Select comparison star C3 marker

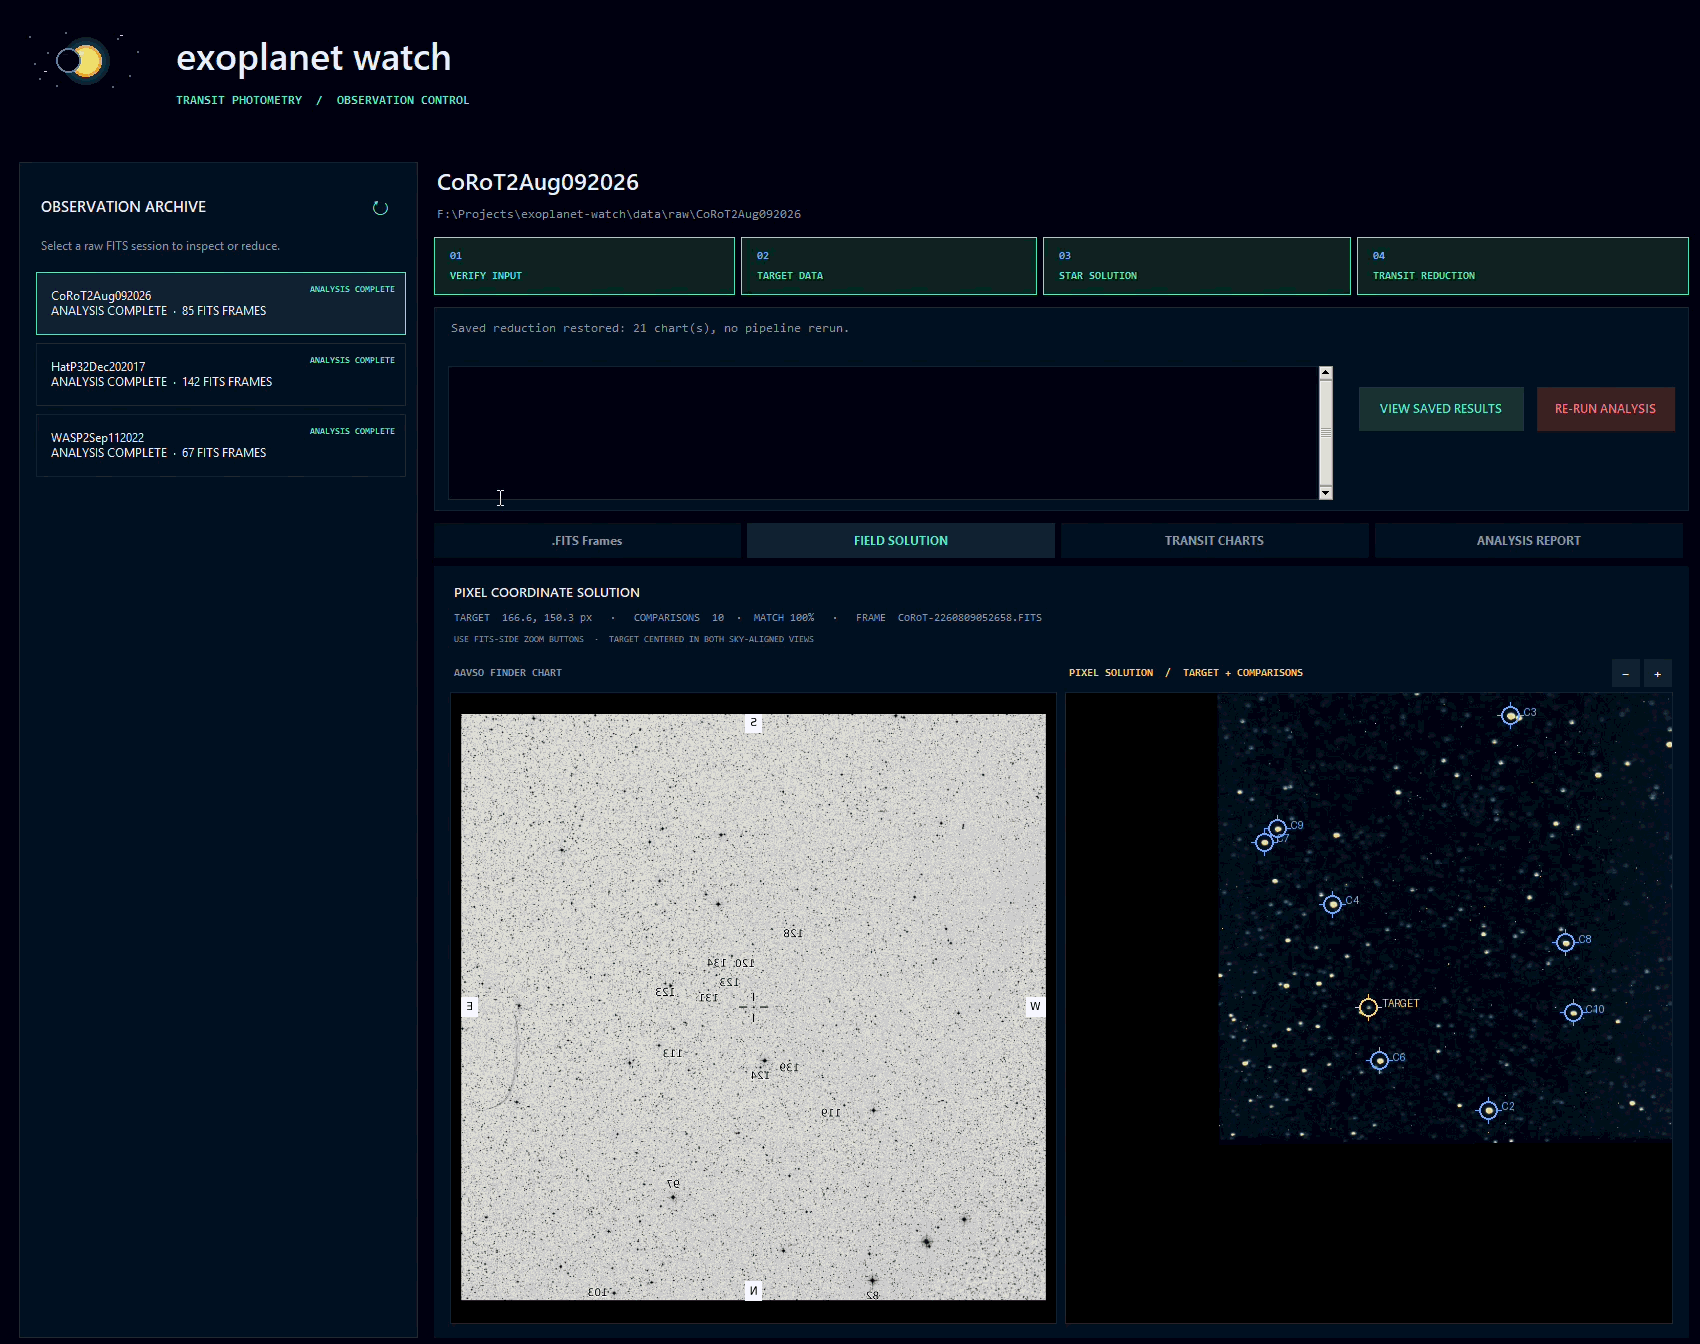1510,715
